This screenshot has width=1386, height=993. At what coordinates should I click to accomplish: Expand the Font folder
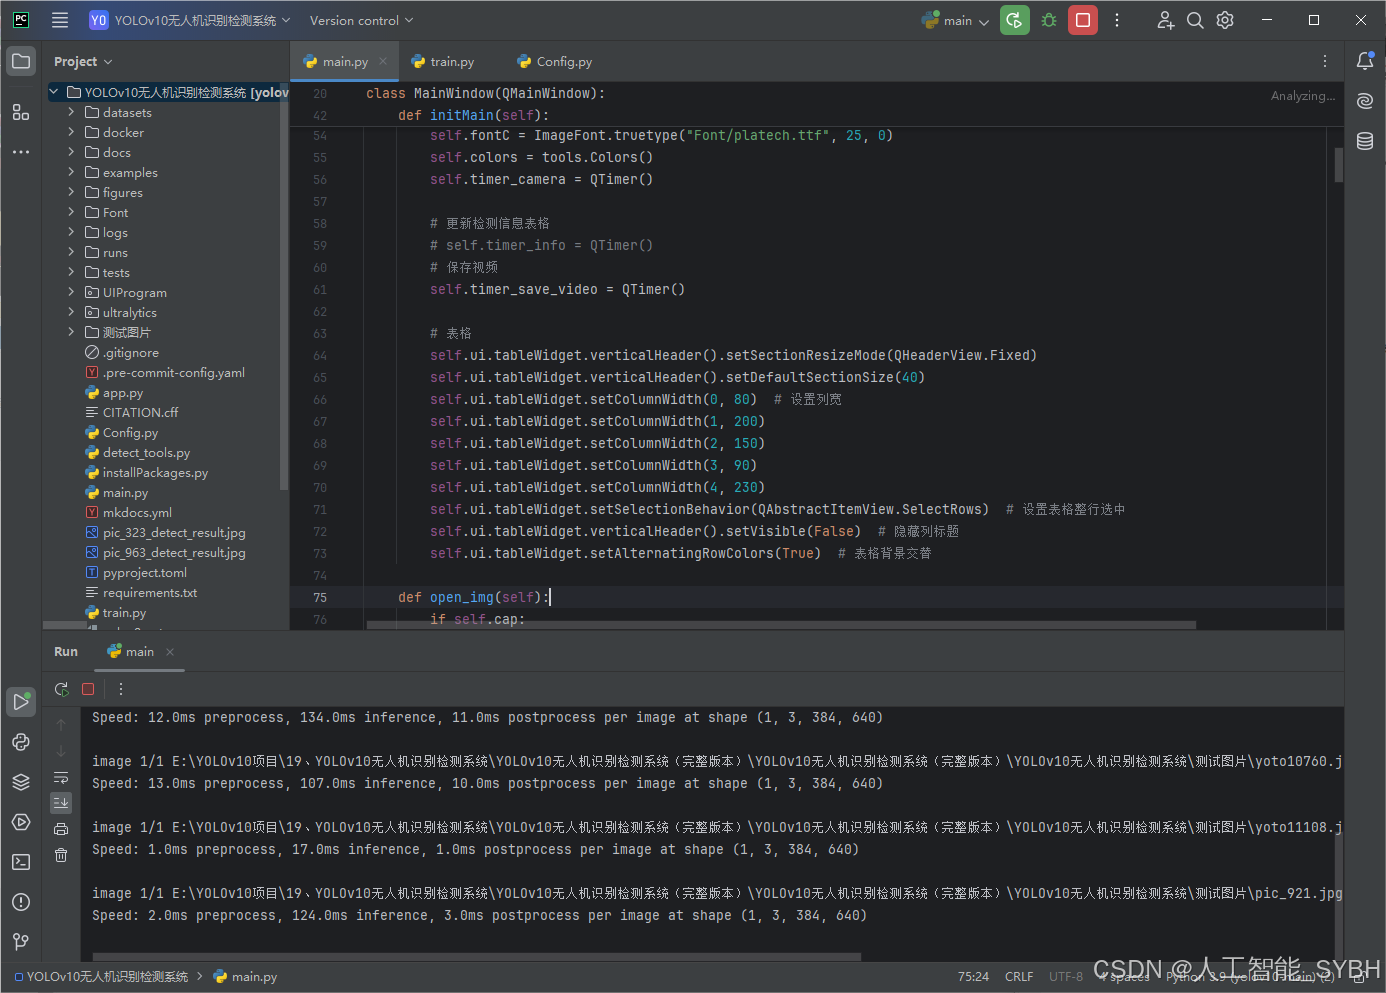pos(71,212)
